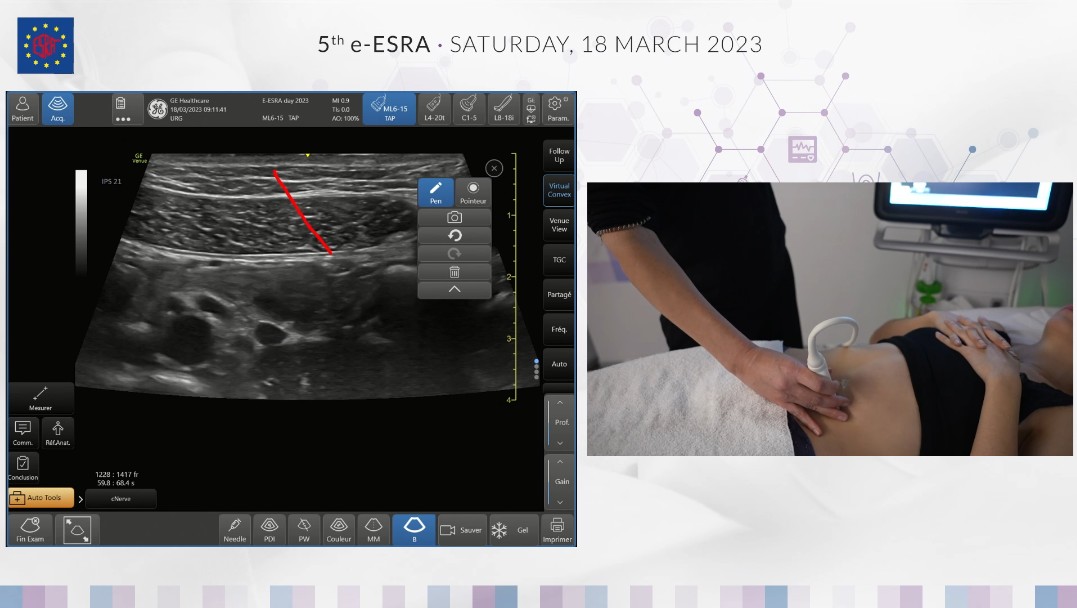
Task: Decrease Prof. depth with down arrow
Action: pos(560,443)
